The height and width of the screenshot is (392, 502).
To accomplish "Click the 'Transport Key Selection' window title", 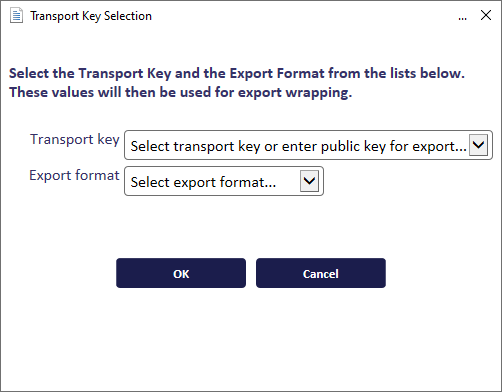I will coord(91,16).
